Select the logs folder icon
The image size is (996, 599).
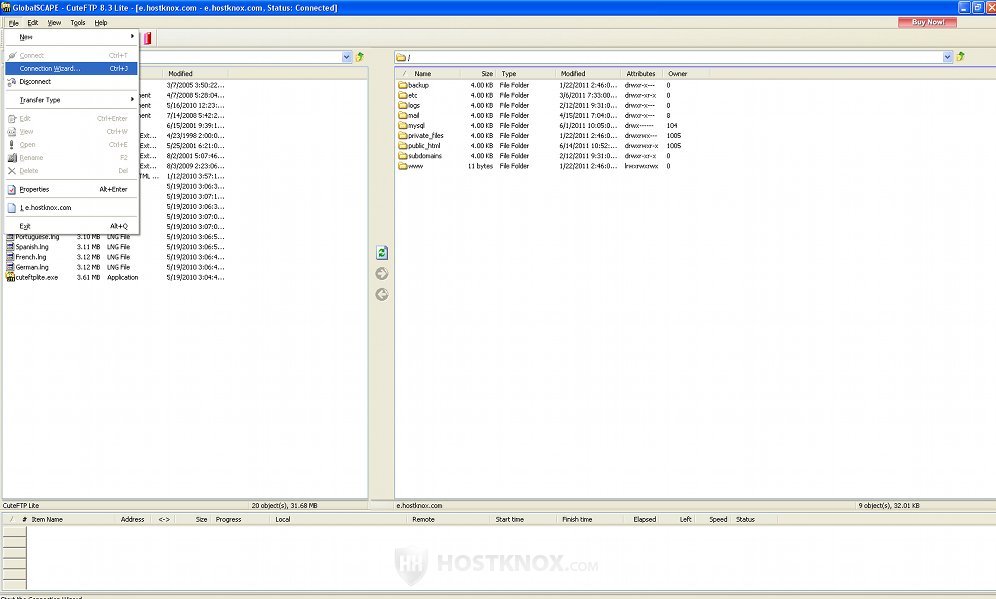[403, 105]
